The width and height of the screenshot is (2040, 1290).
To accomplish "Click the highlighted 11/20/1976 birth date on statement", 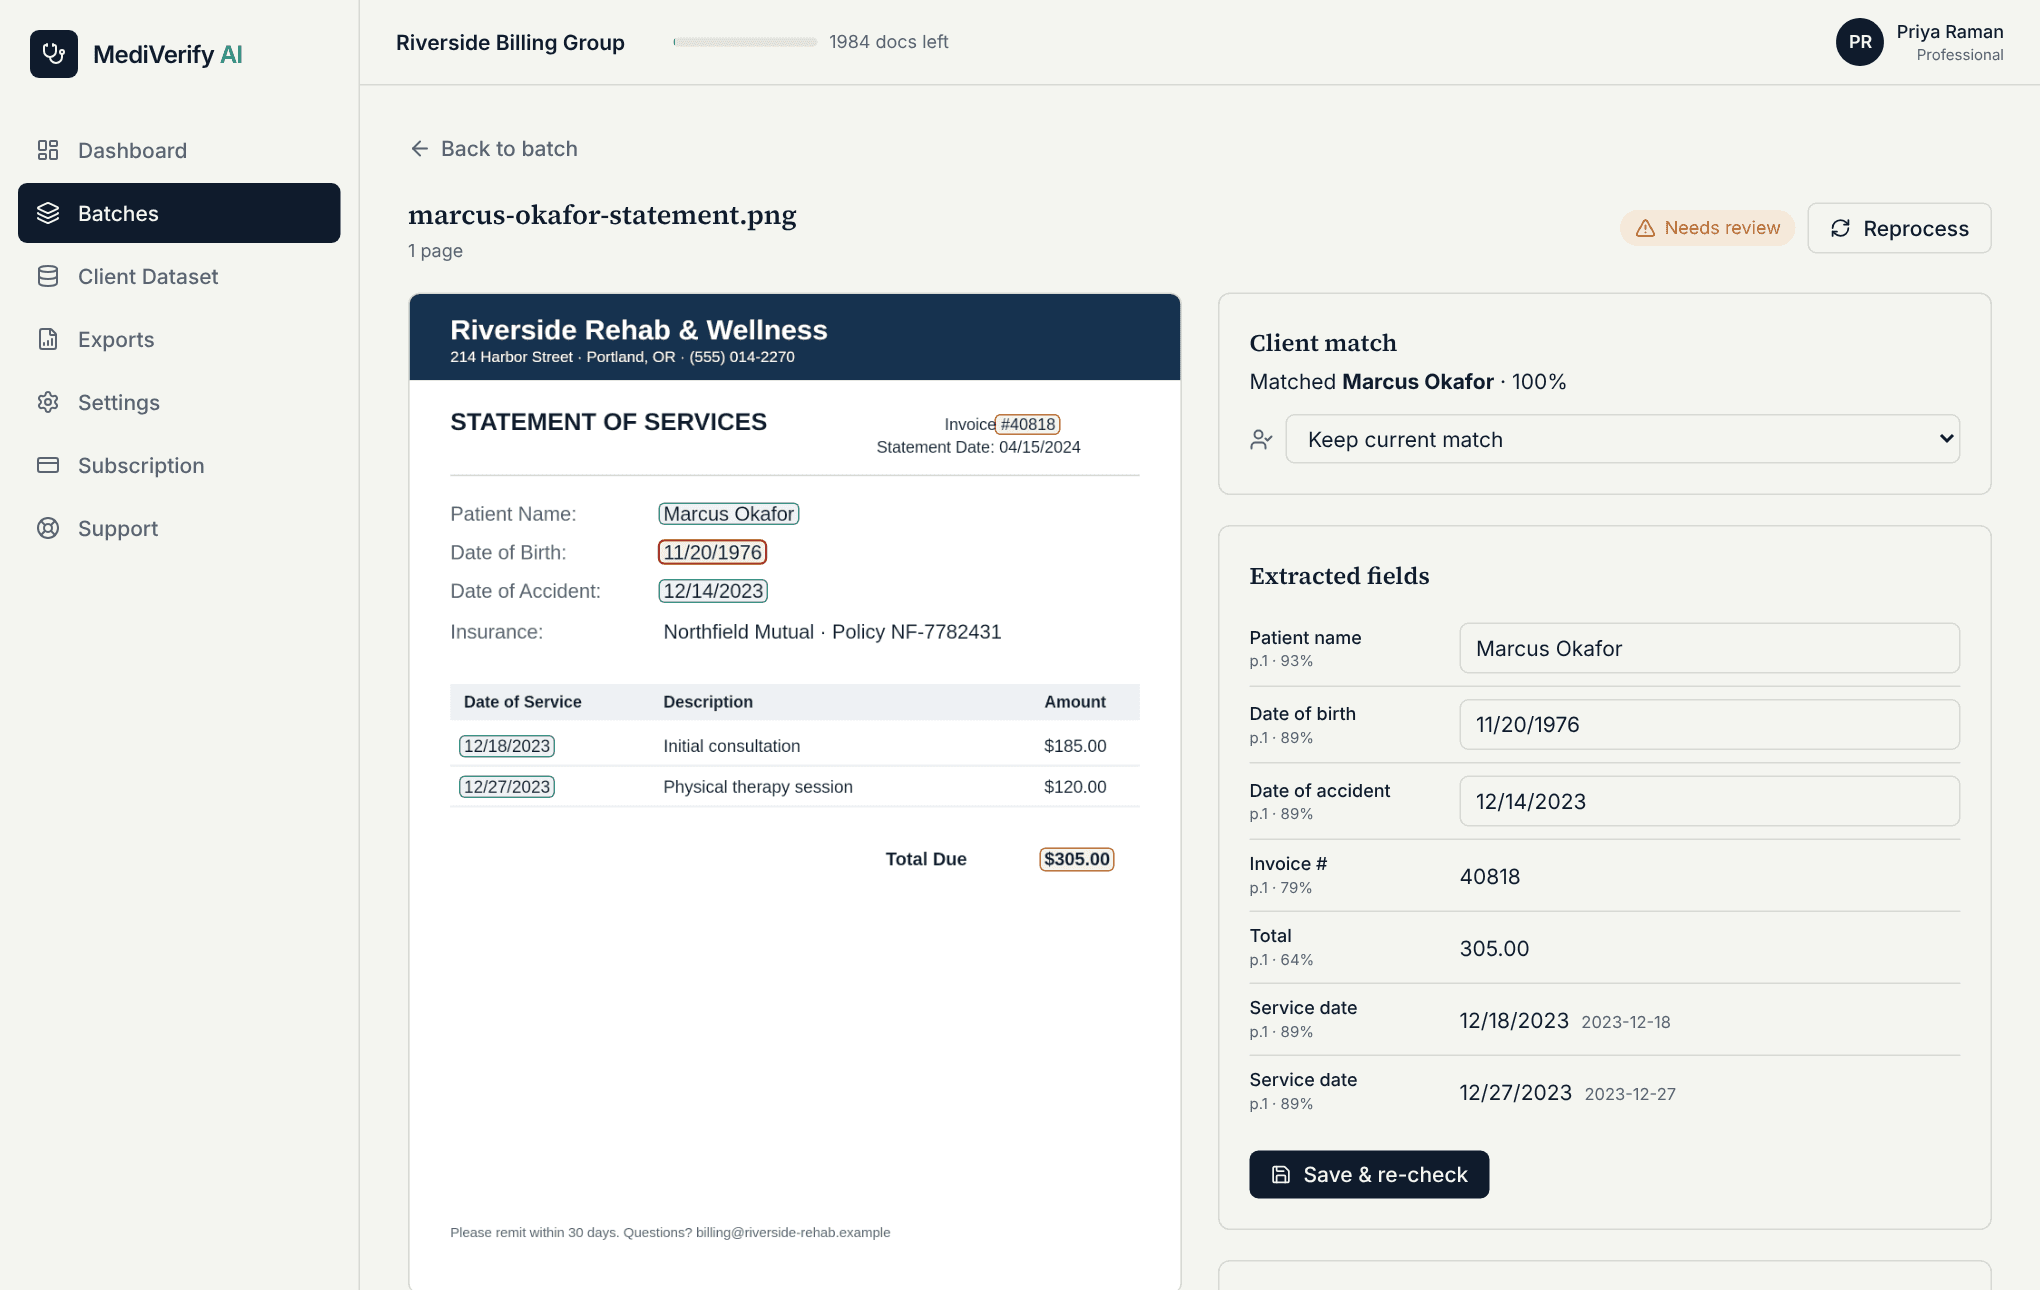I will point(712,552).
